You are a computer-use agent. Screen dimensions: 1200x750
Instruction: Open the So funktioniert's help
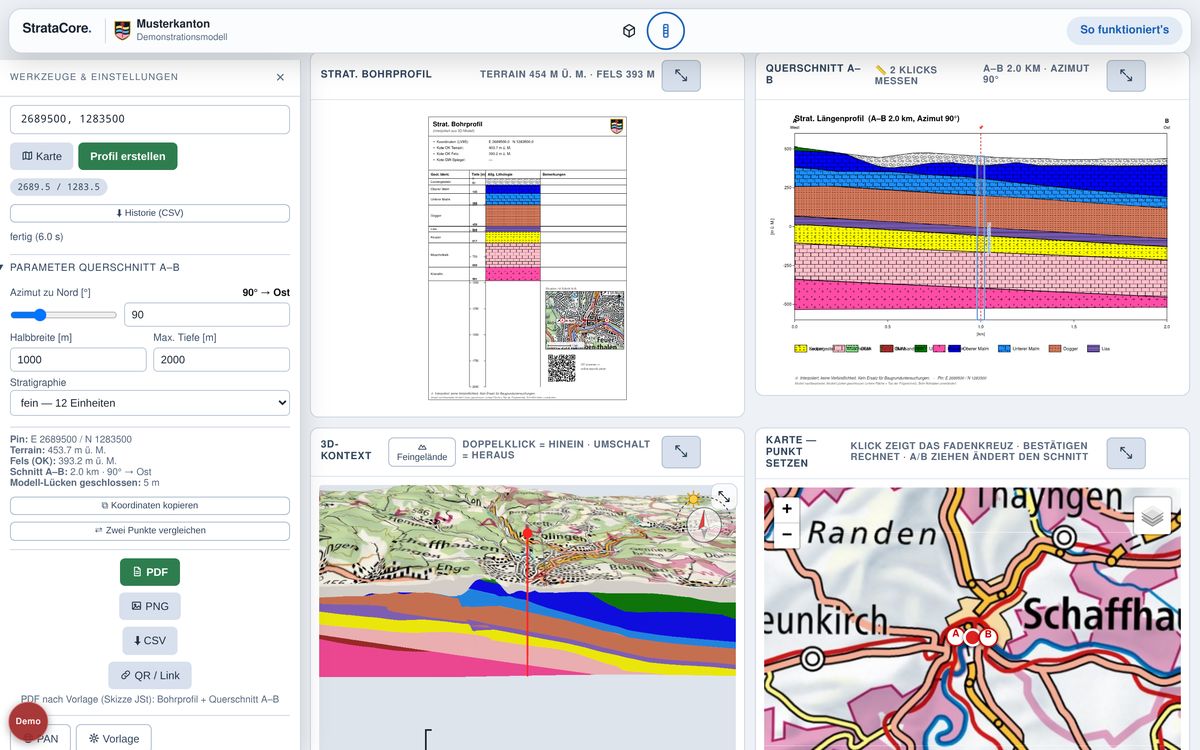tap(1124, 30)
